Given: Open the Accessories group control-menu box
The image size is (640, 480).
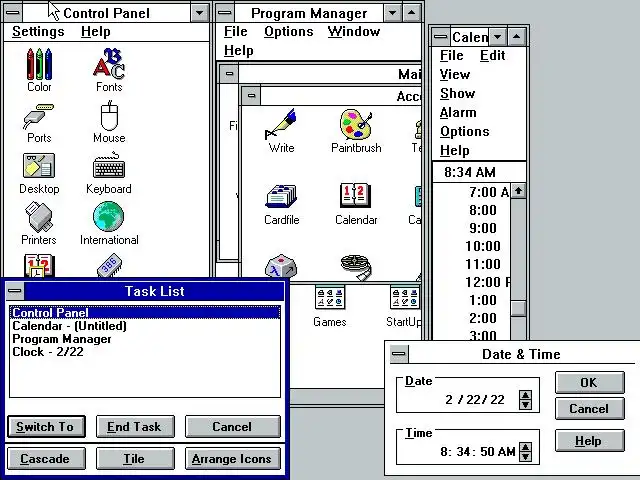Looking at the screenshot, I should 251,96.
